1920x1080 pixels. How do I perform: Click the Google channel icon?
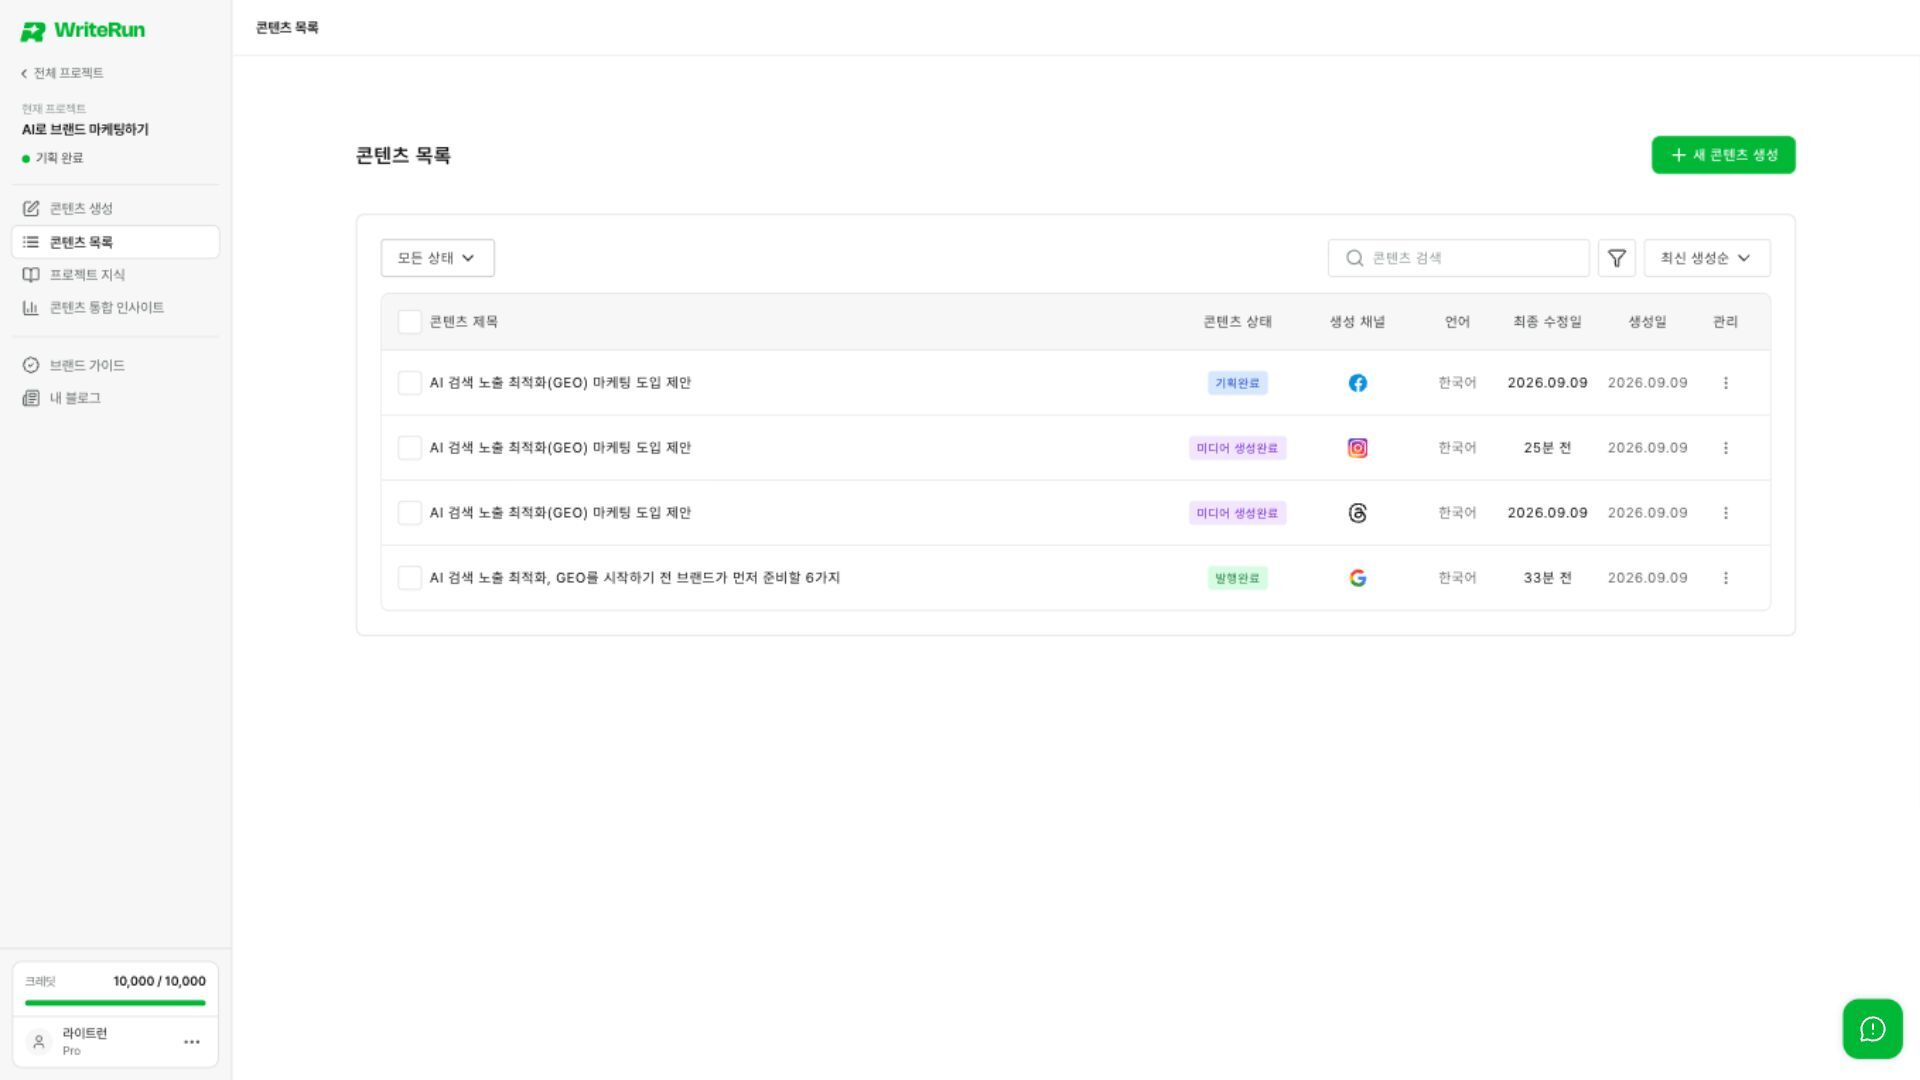[1357, 578]
